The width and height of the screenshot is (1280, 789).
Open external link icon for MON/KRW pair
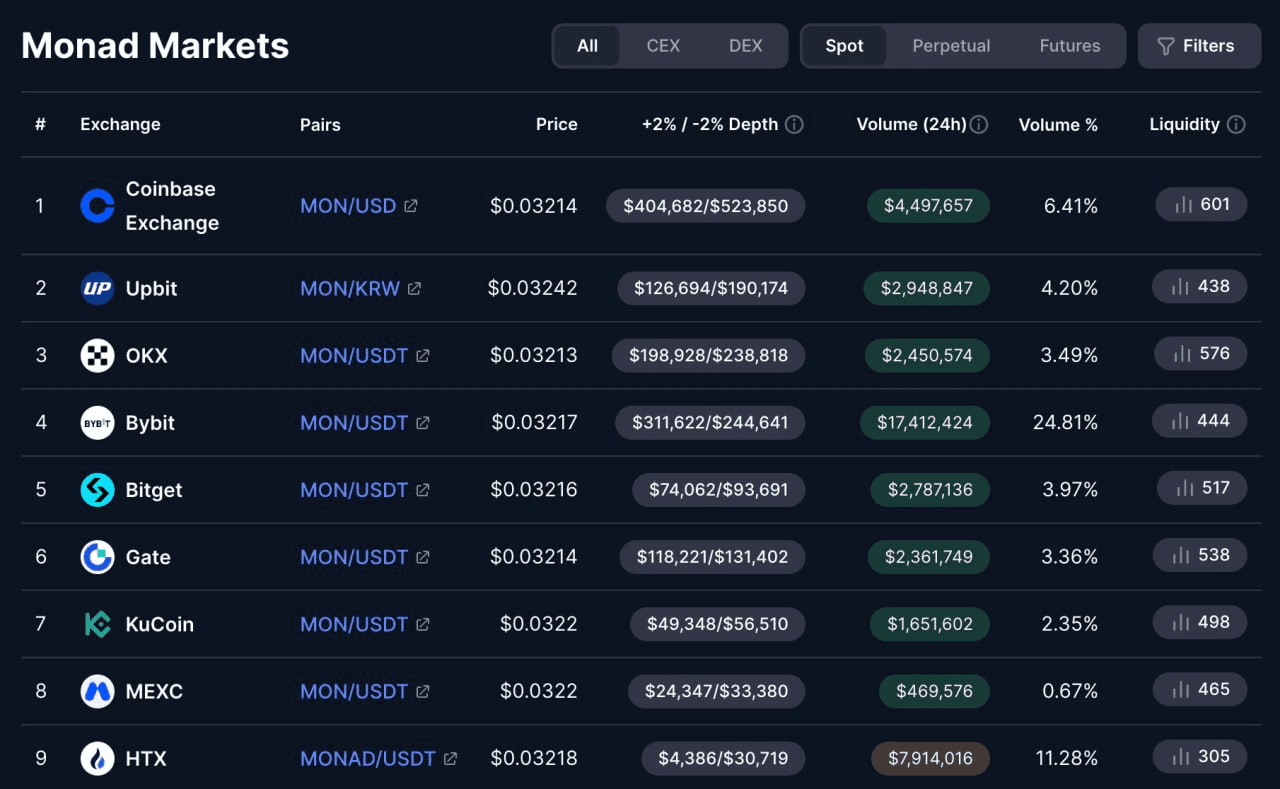pos(414,289)
